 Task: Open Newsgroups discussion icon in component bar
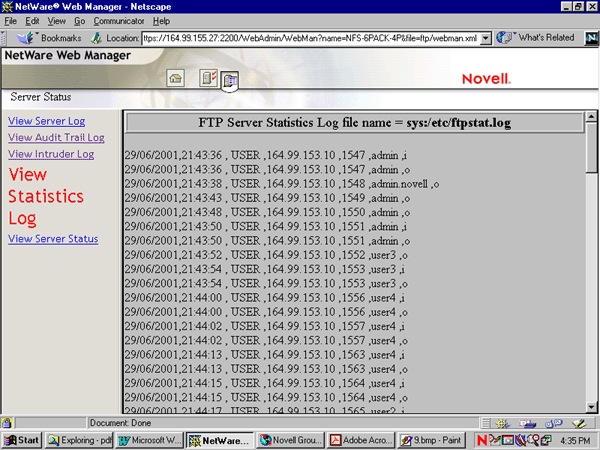point(553,423)
